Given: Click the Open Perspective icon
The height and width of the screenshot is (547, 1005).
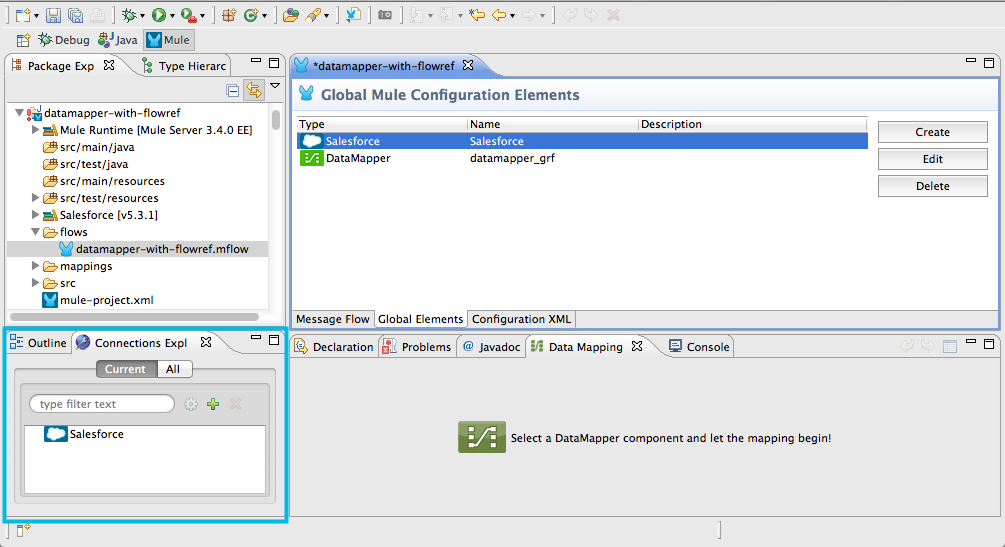Looking at the screenshot, I should coord(23,41).
